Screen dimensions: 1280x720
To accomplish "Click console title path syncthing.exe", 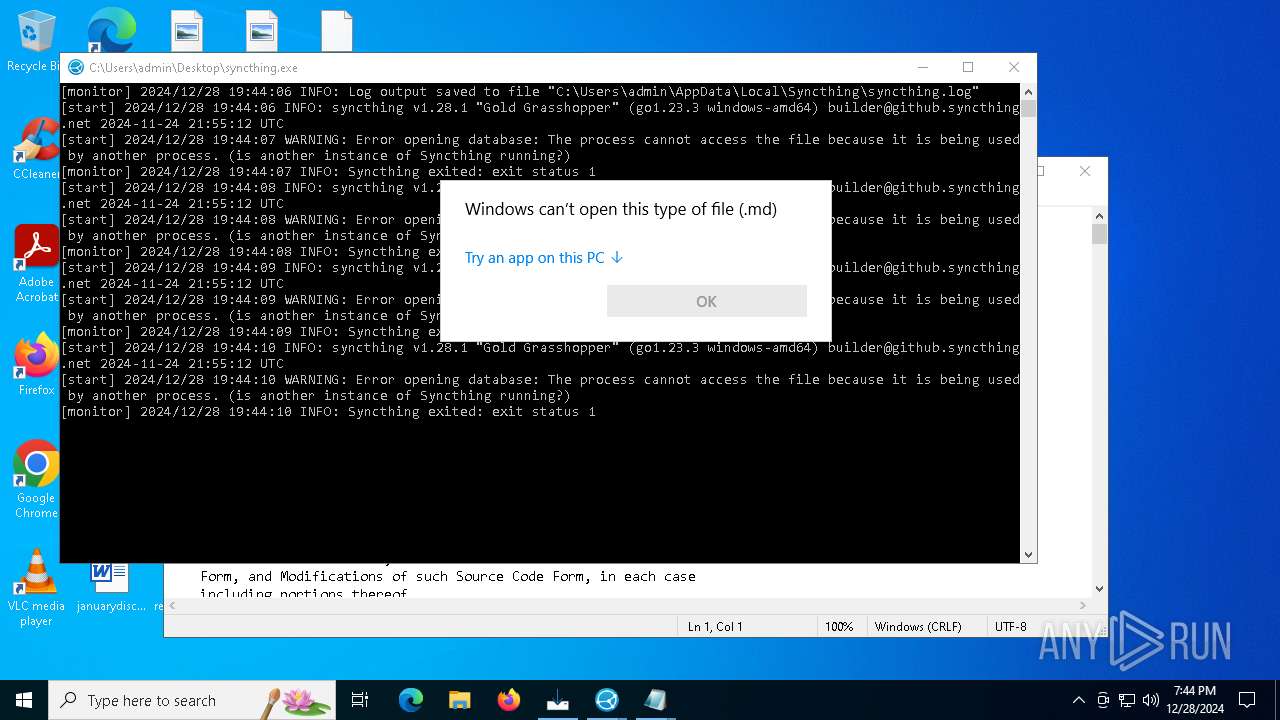I will coord(193,68).
